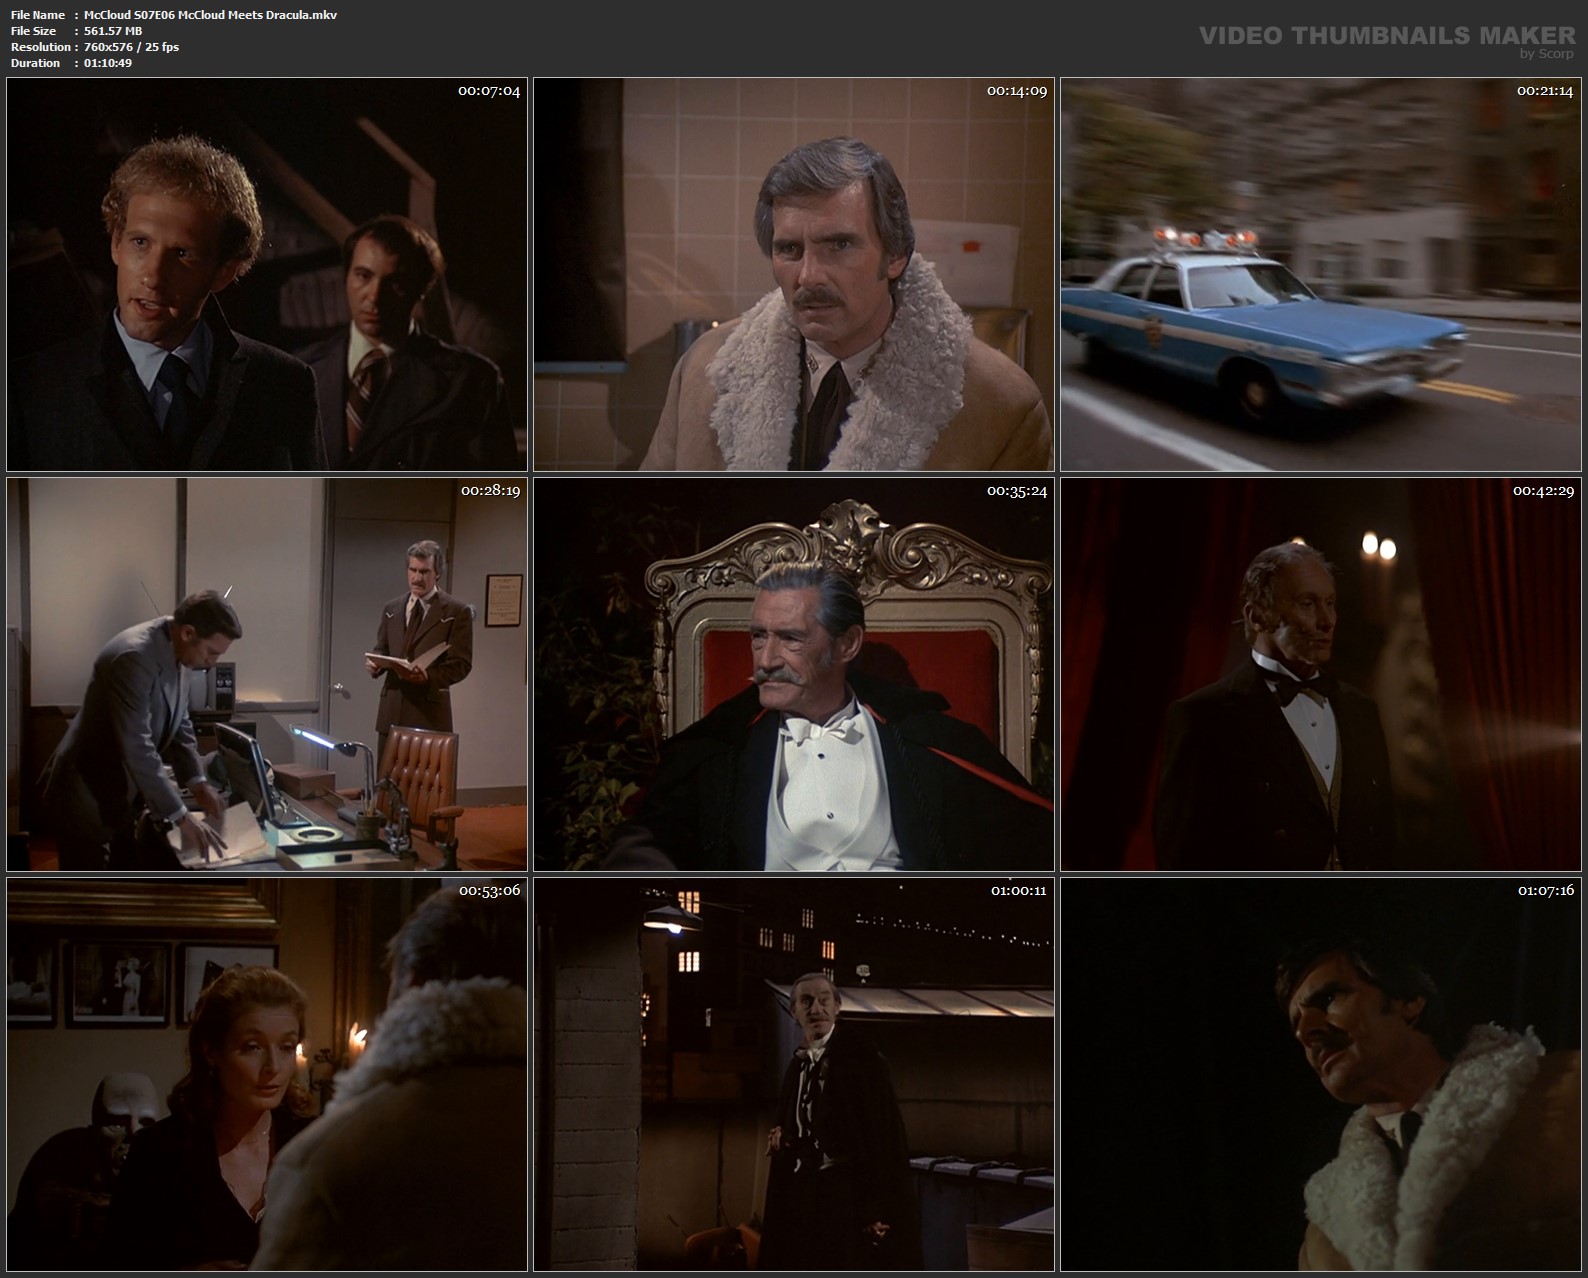Open the thumbnail stamped 00:14:09

[794, 274]
